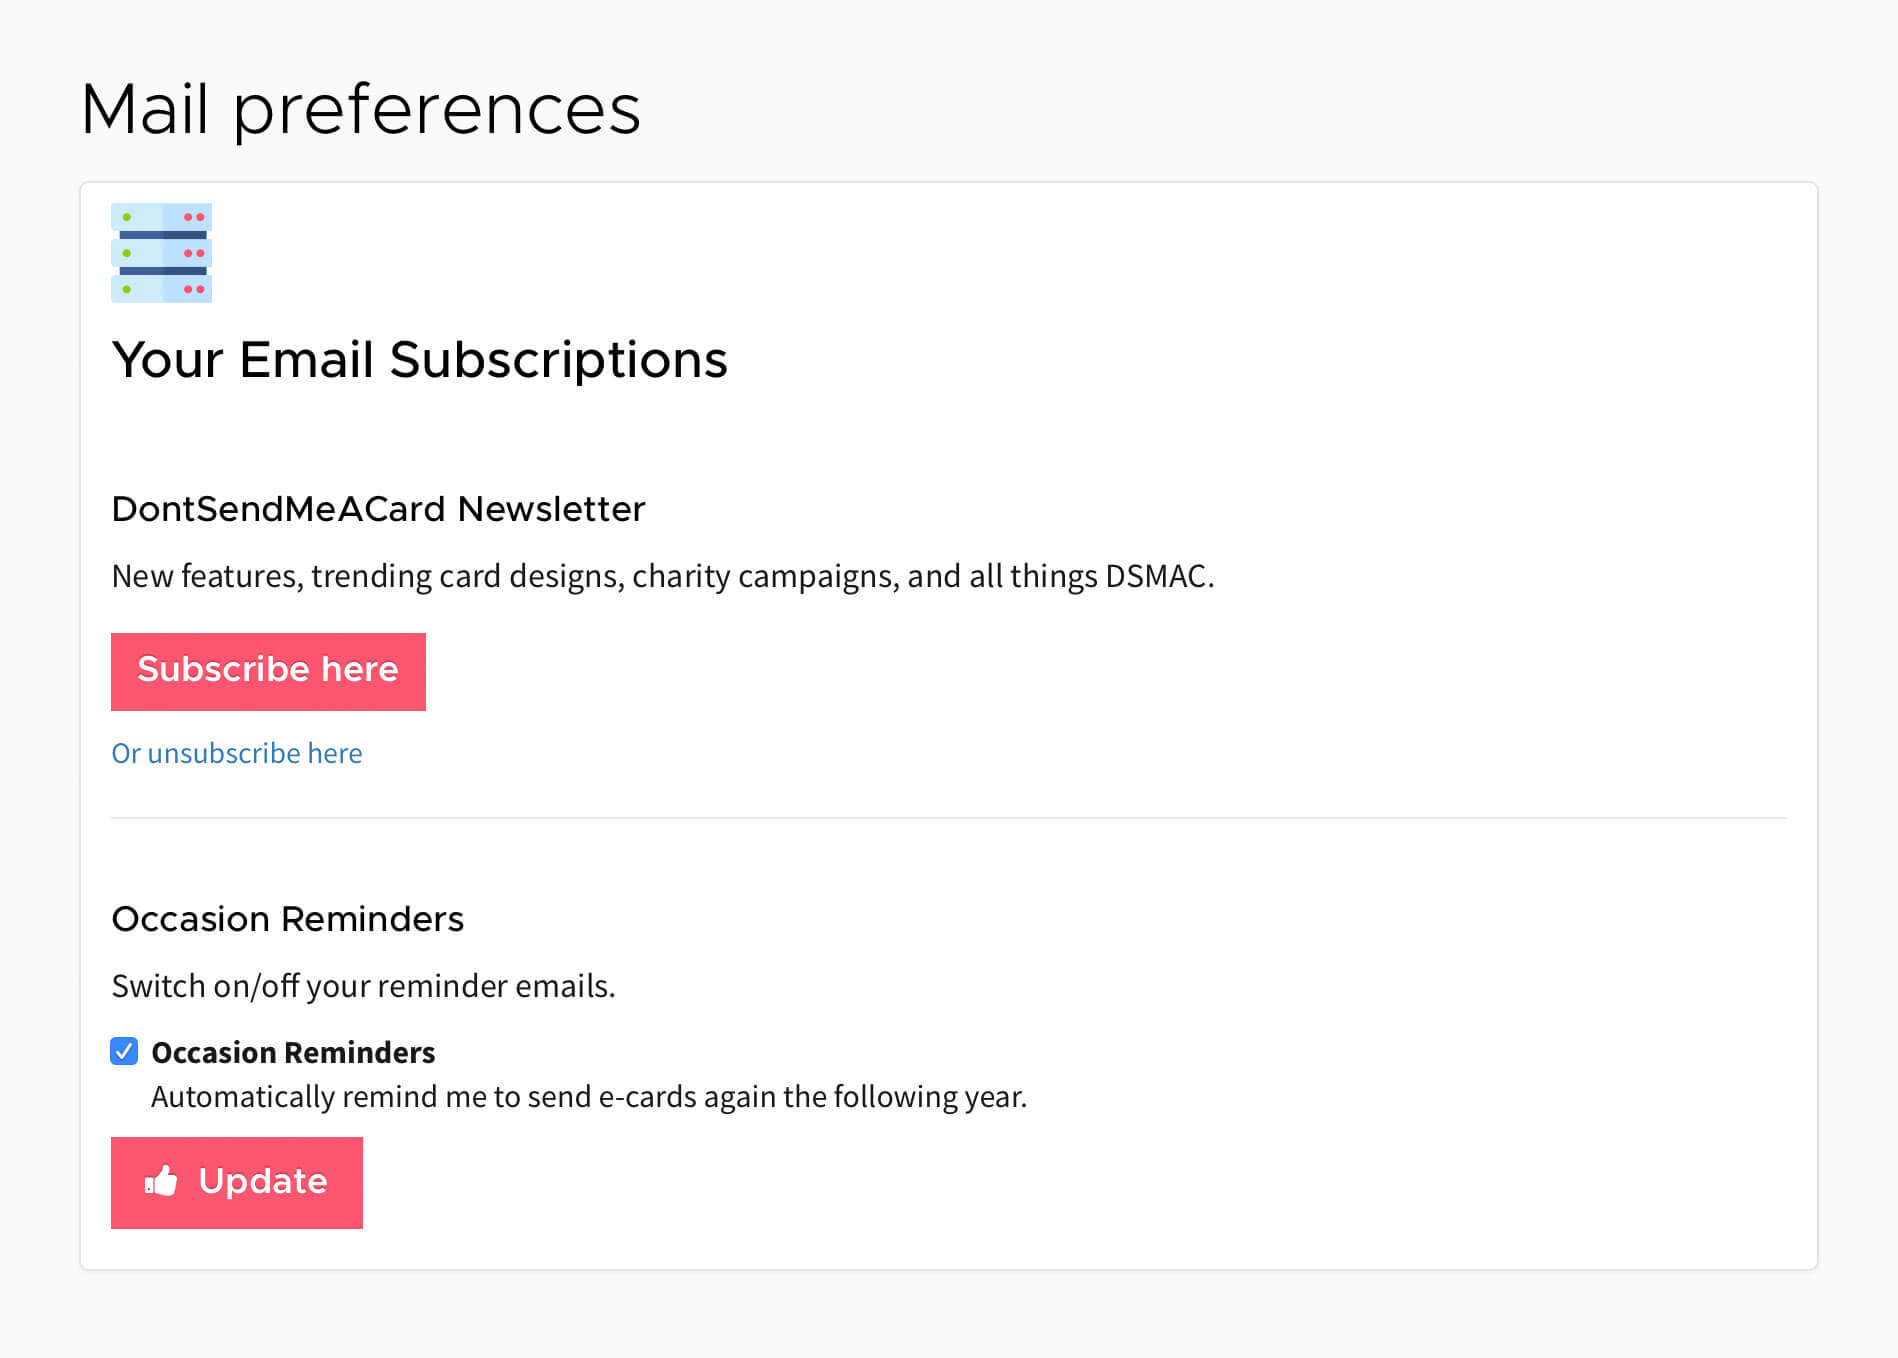This screenshot has height=1358, width=1898.
Task: Click the word DSMAC in newsletter description
Action: click(x=1159, y=576)
